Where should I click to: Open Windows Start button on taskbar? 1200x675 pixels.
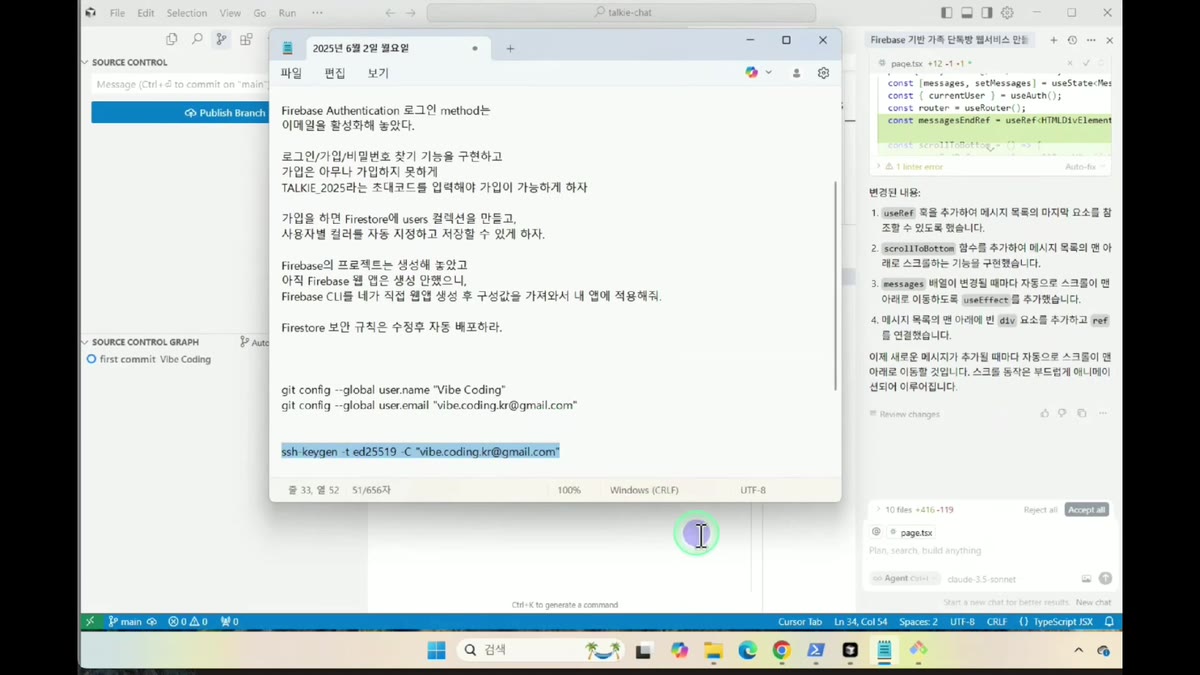pos(436,650)
